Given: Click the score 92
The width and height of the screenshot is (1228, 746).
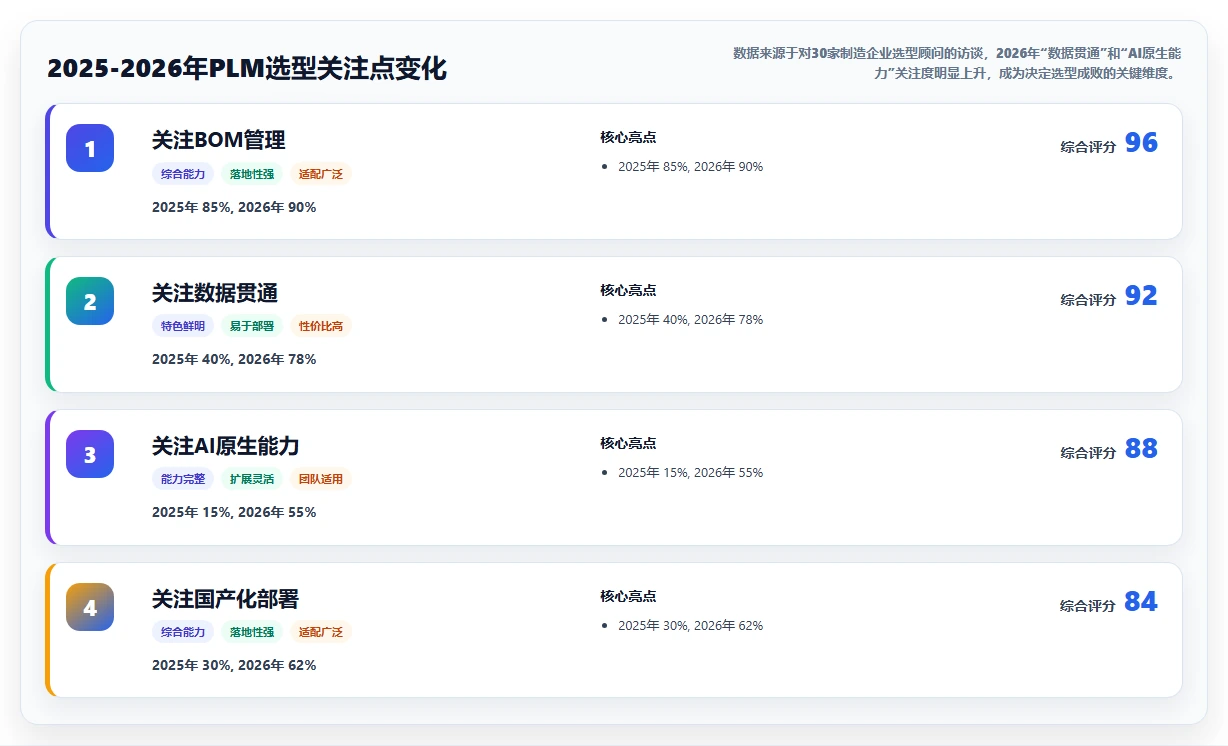Looking at the screenshot, I should click(x=1141, y=296).
